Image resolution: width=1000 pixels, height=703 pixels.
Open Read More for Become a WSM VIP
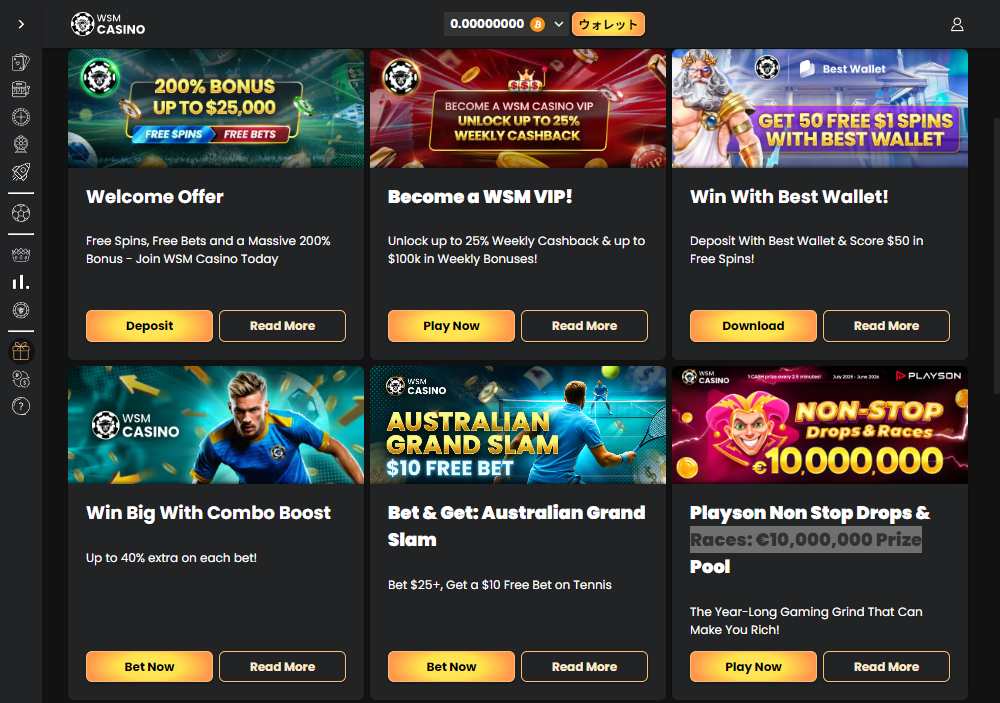click(584, 326)
